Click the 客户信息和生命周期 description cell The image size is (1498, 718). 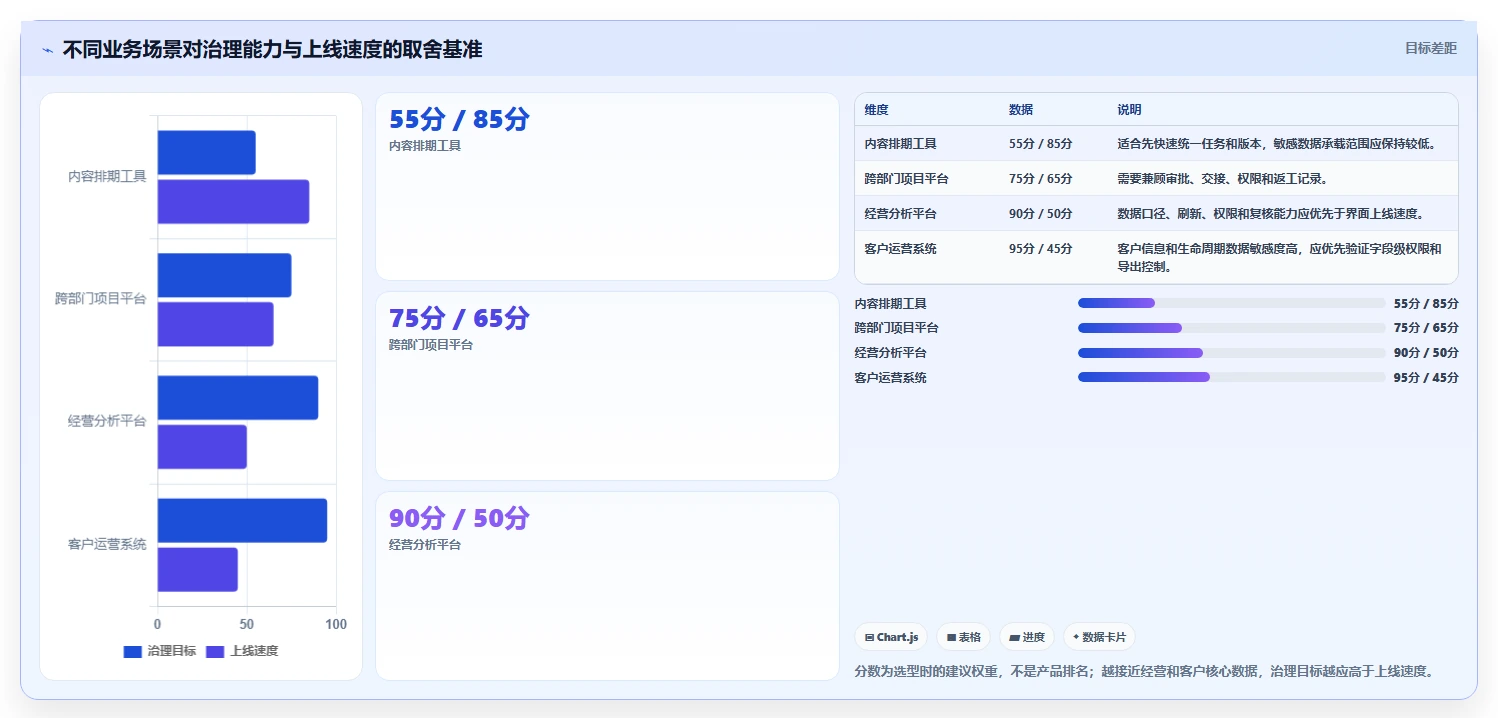[x=1280, y=258]
